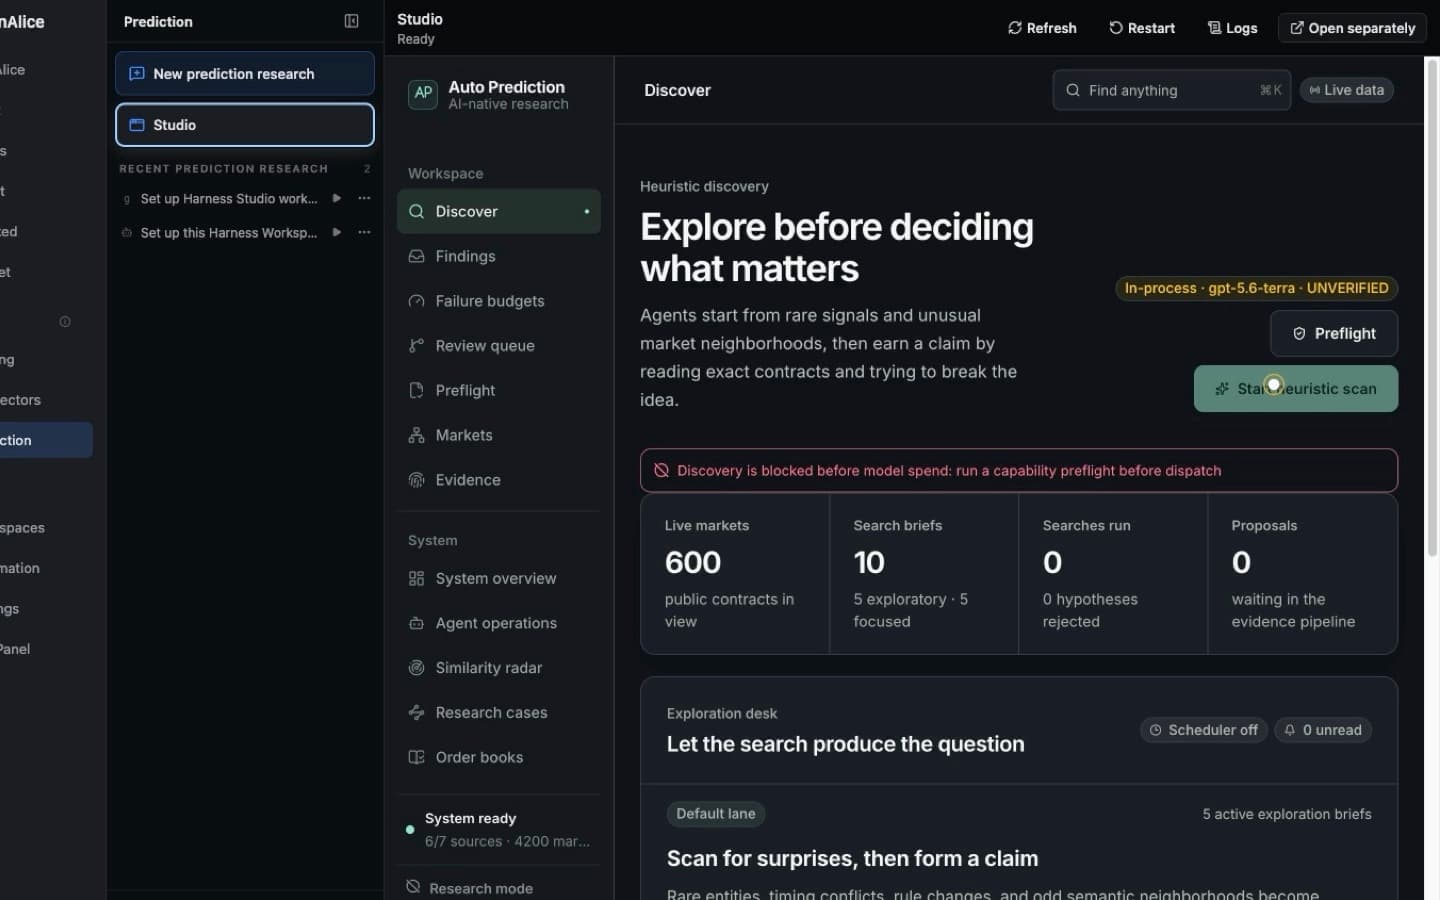
Task: Click the blocked icon in discovery warning
Action: coord(661,470)
